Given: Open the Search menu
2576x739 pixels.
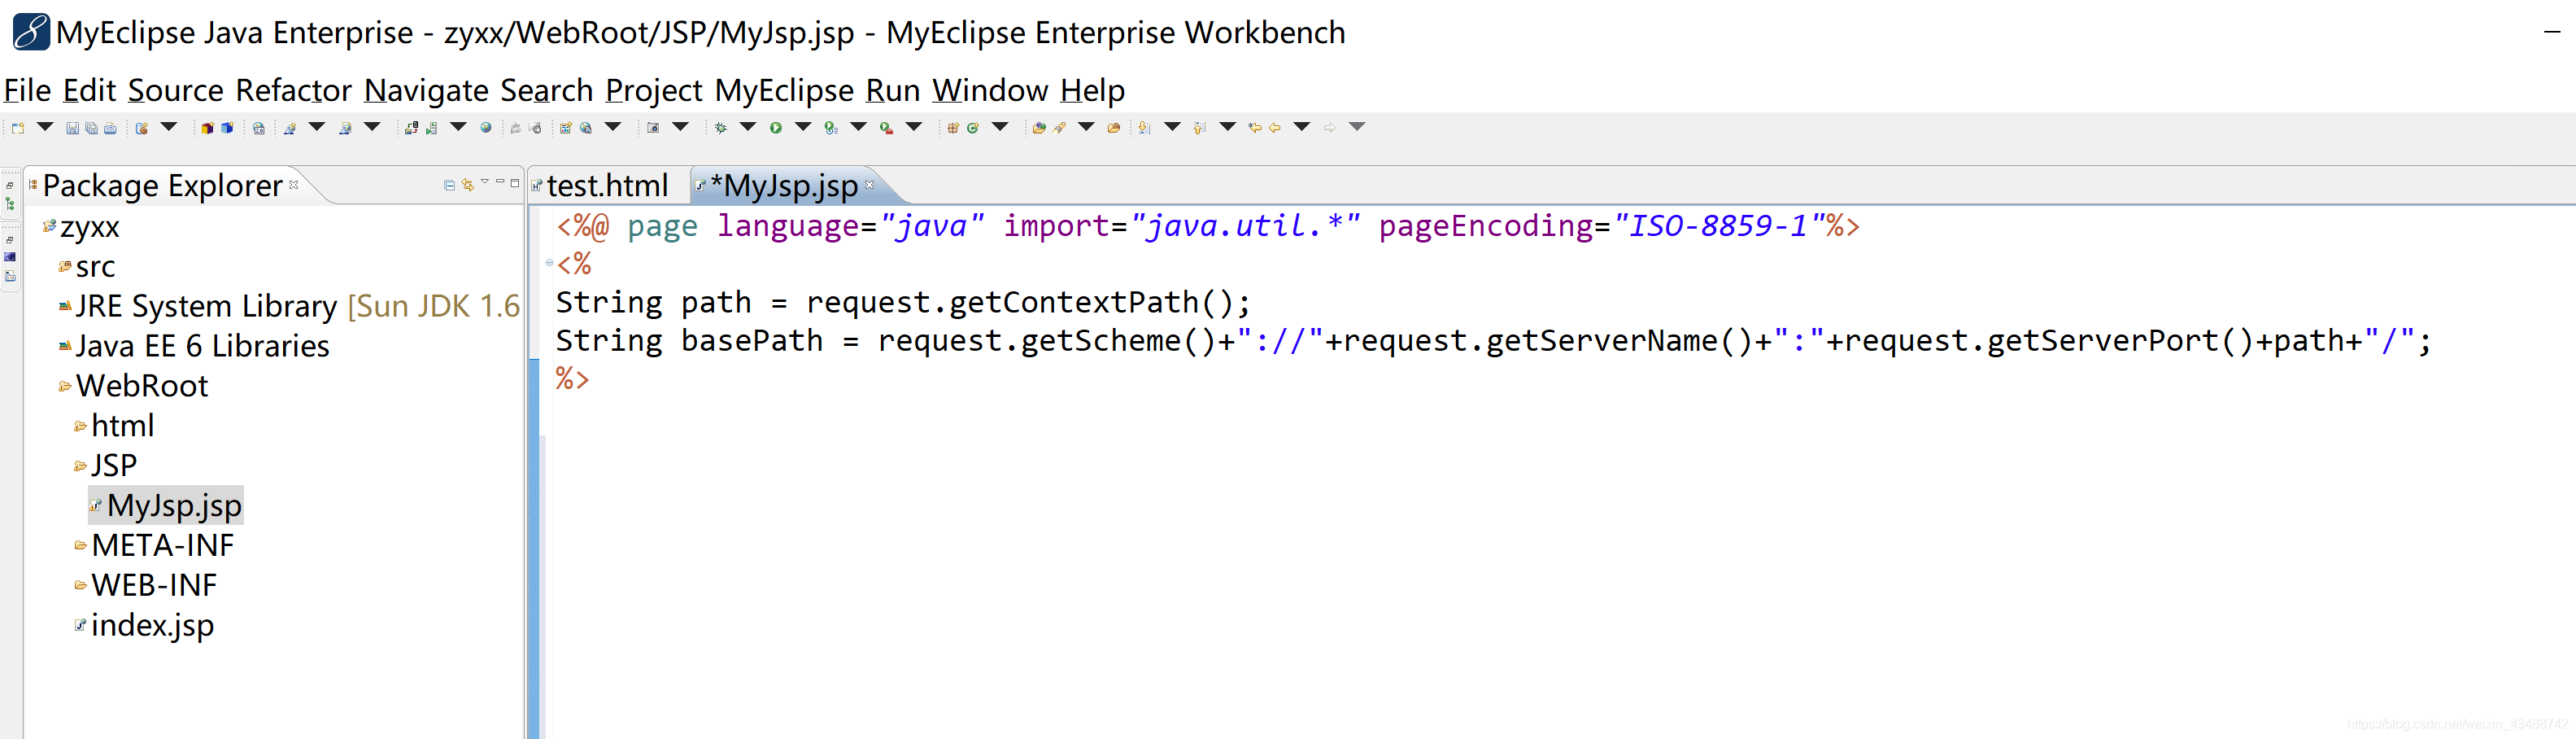Looking at the screenshot, I should coord(547,90).
